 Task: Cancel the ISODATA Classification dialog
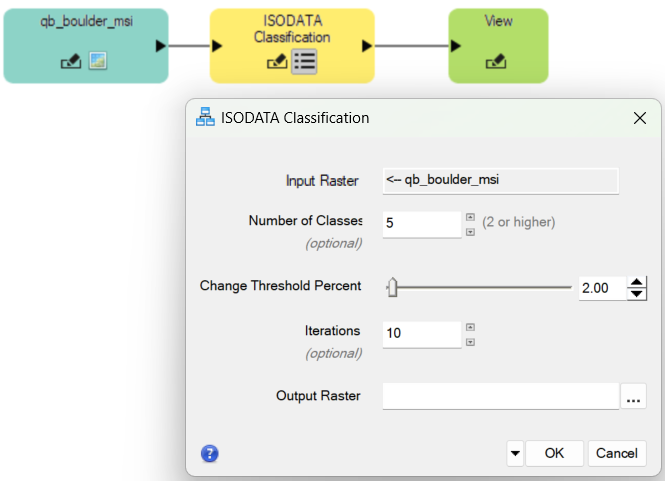coord(616,453)
